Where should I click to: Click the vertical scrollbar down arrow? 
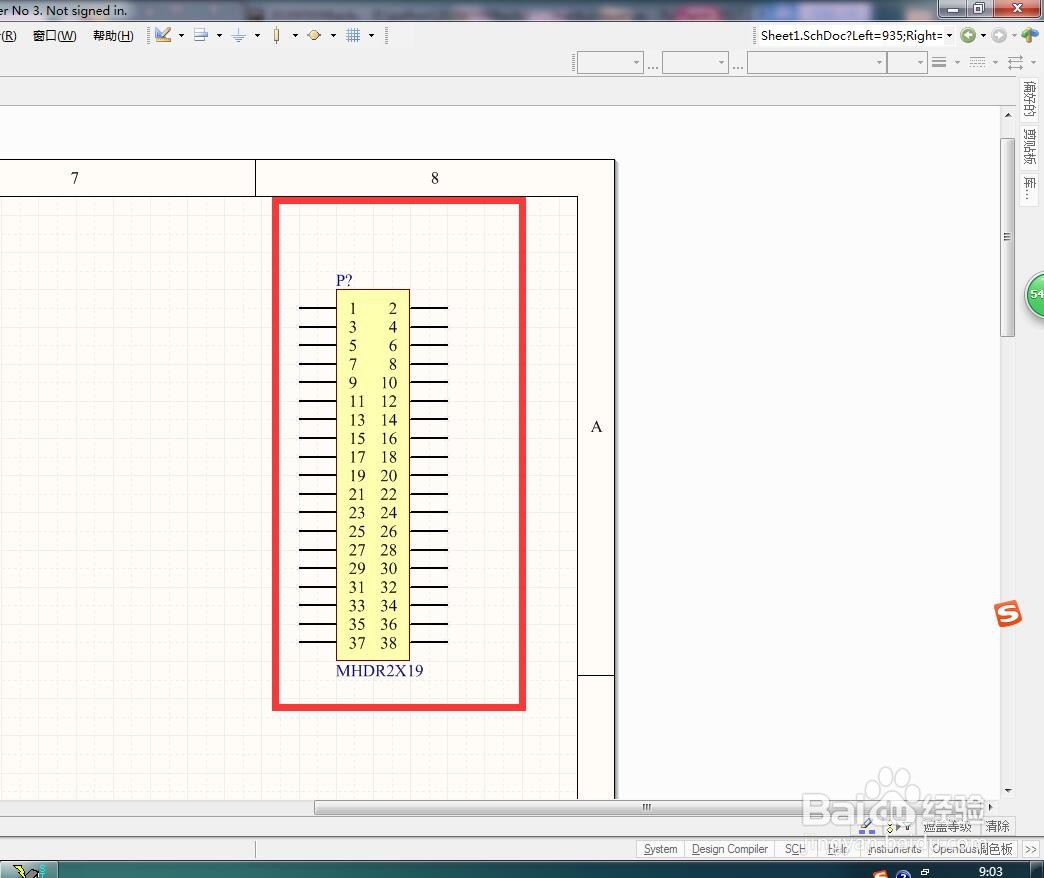coord(1008,791)
